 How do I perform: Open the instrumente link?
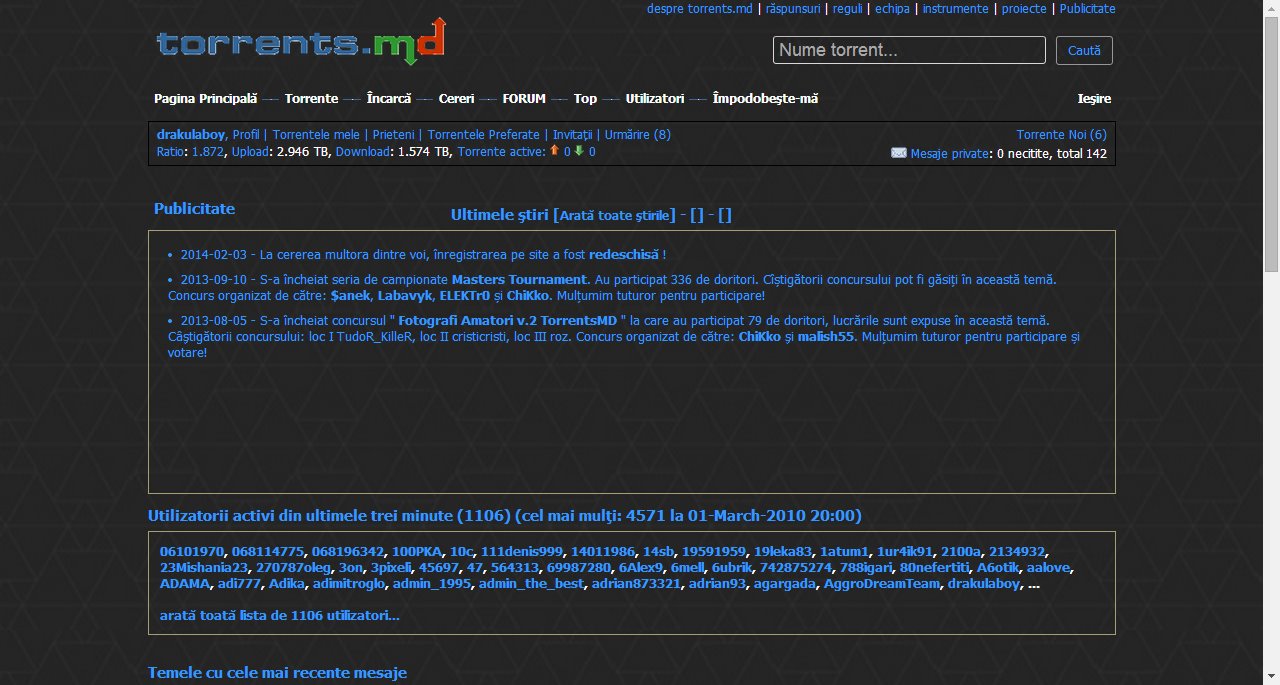pyautogui.click(x=955, y=9)
